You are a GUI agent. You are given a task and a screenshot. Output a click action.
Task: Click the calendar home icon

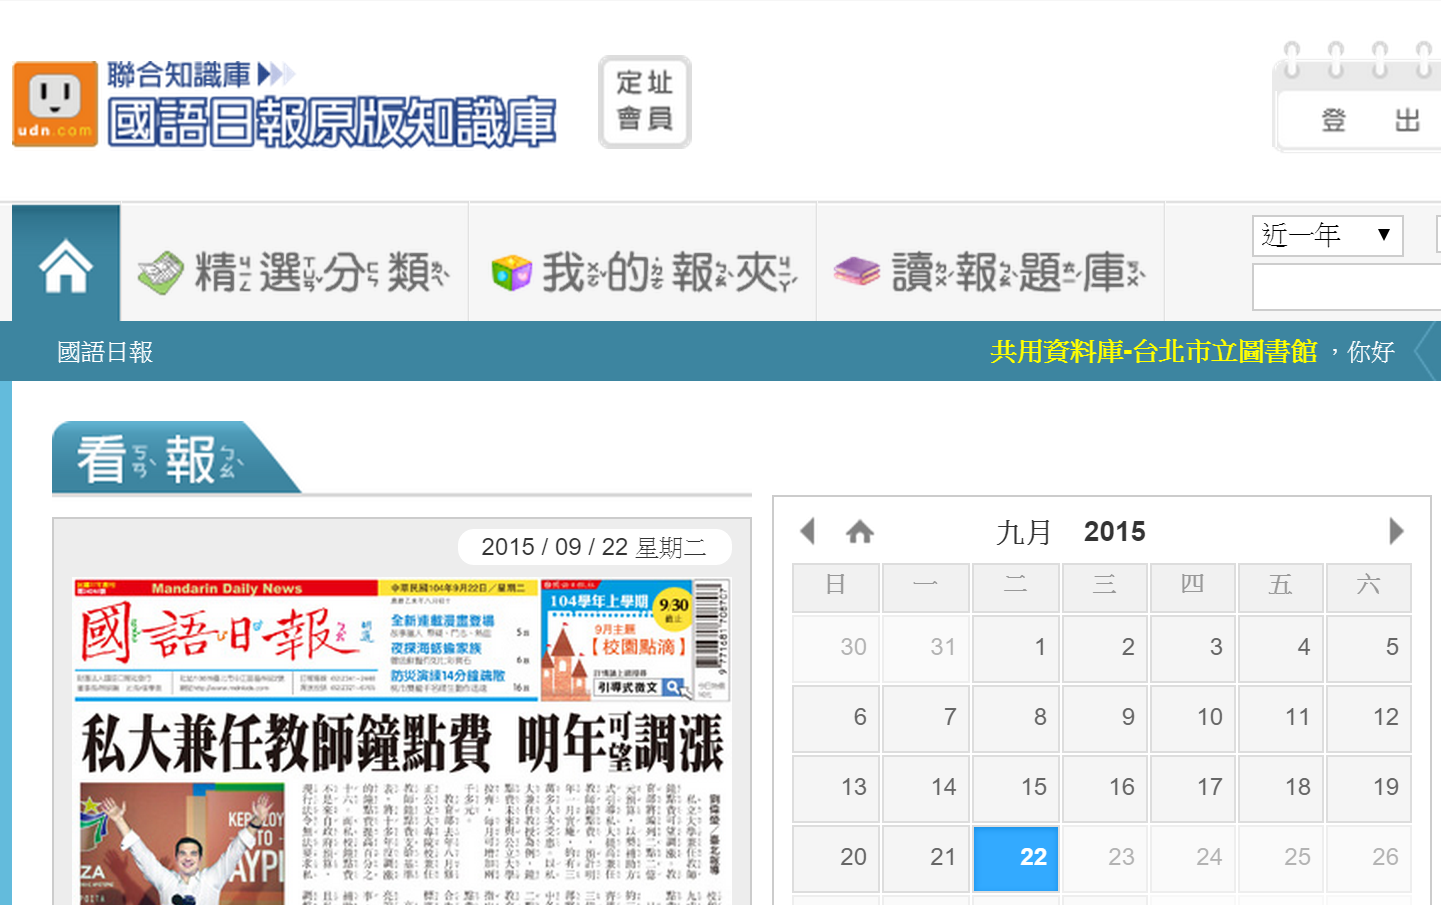tap(860, 531)
